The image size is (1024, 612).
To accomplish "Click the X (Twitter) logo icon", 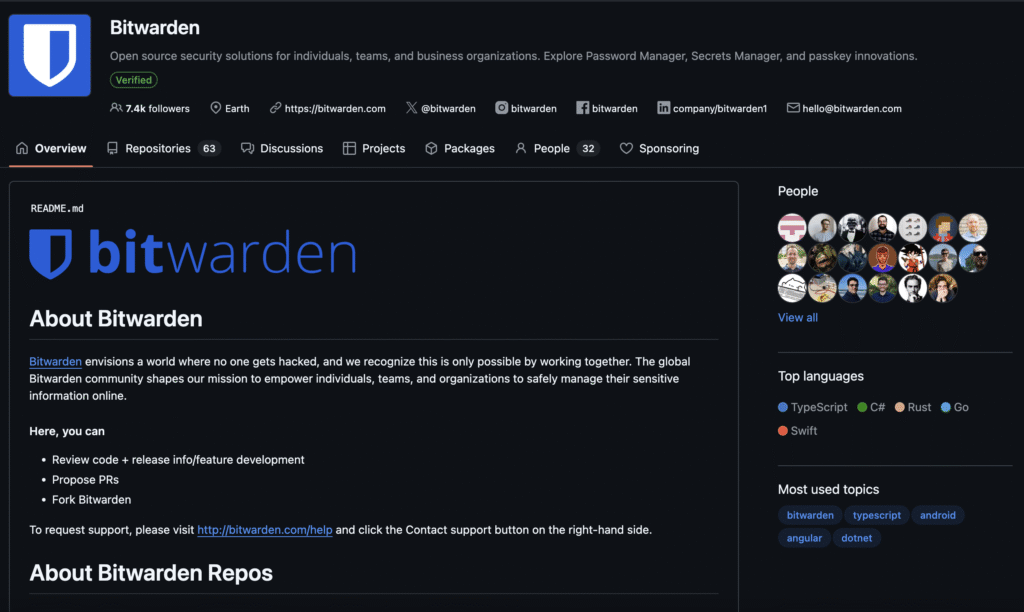I will 411,108.
